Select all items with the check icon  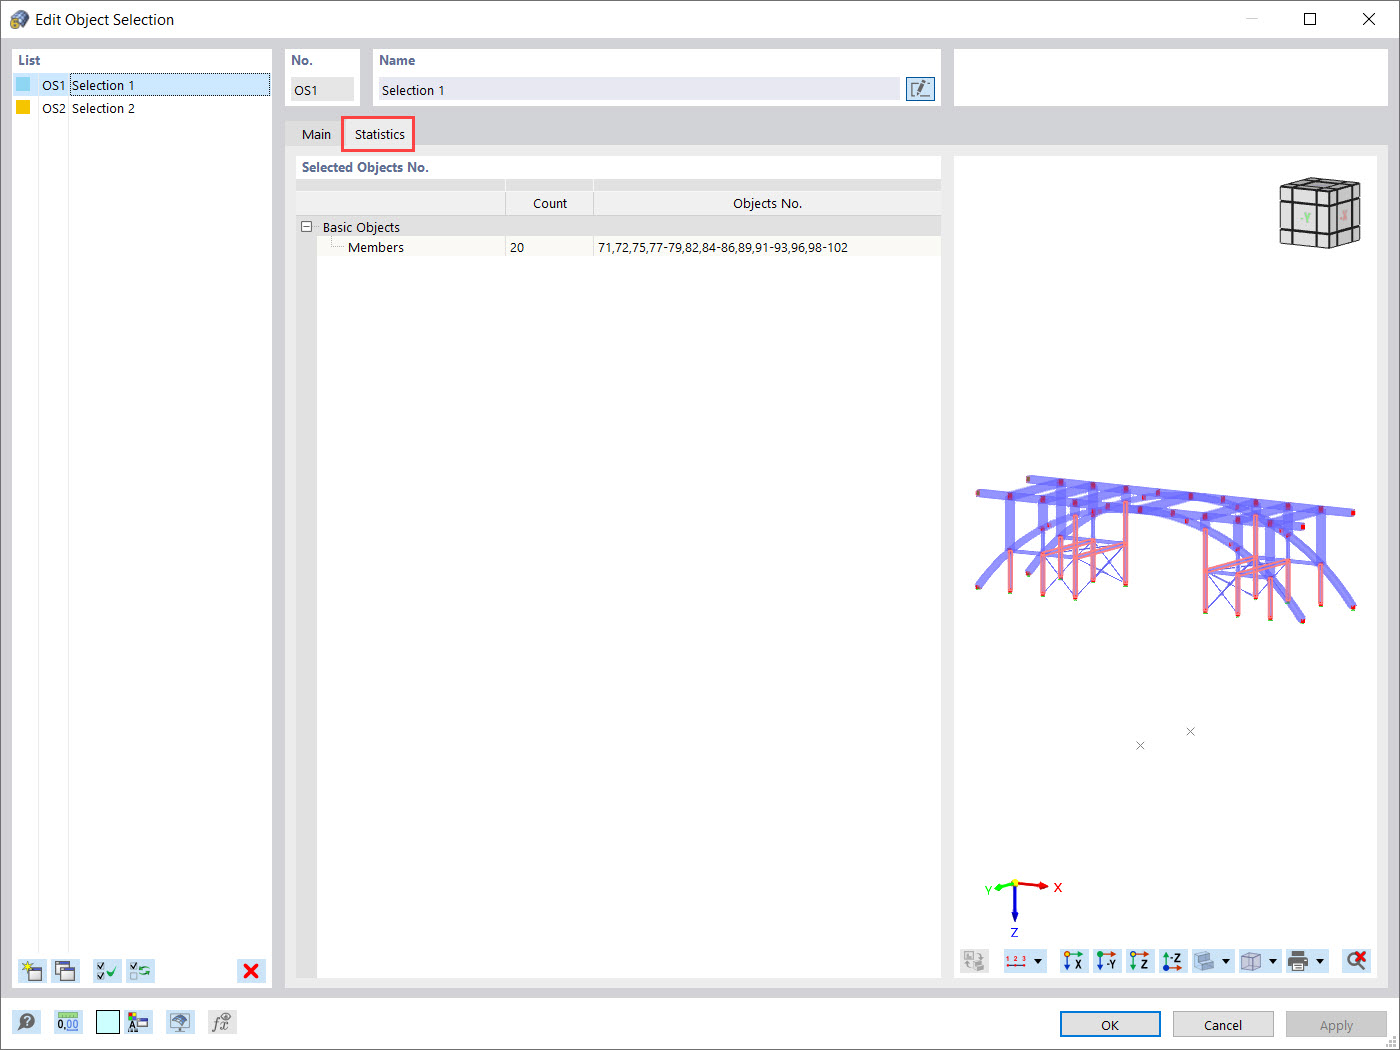click(107, 971)
